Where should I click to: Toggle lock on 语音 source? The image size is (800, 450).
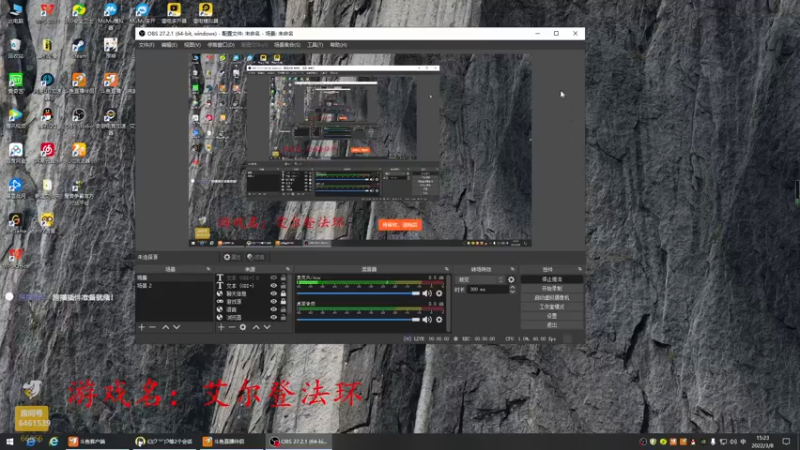pyautogui.click(x=283, y=309)
